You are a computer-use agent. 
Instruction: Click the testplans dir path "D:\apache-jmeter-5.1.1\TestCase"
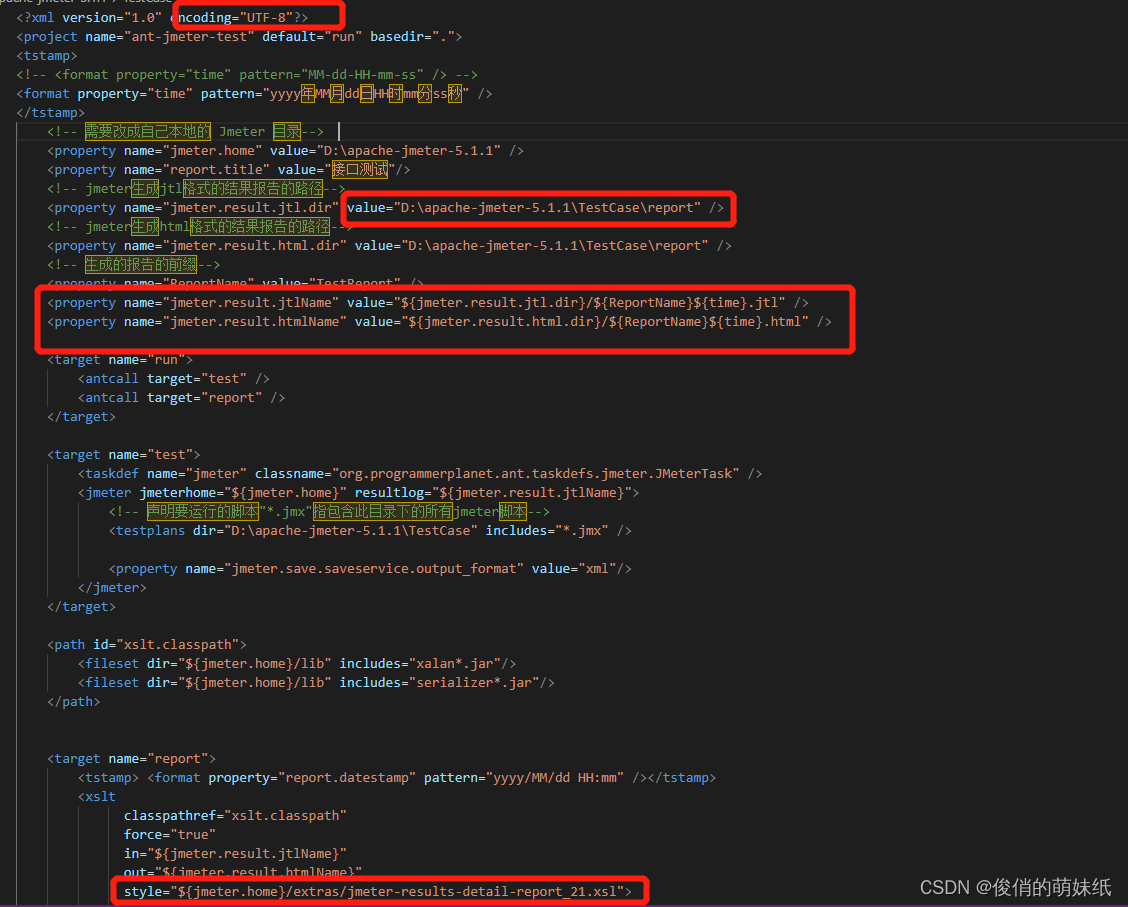click(351, 531)
